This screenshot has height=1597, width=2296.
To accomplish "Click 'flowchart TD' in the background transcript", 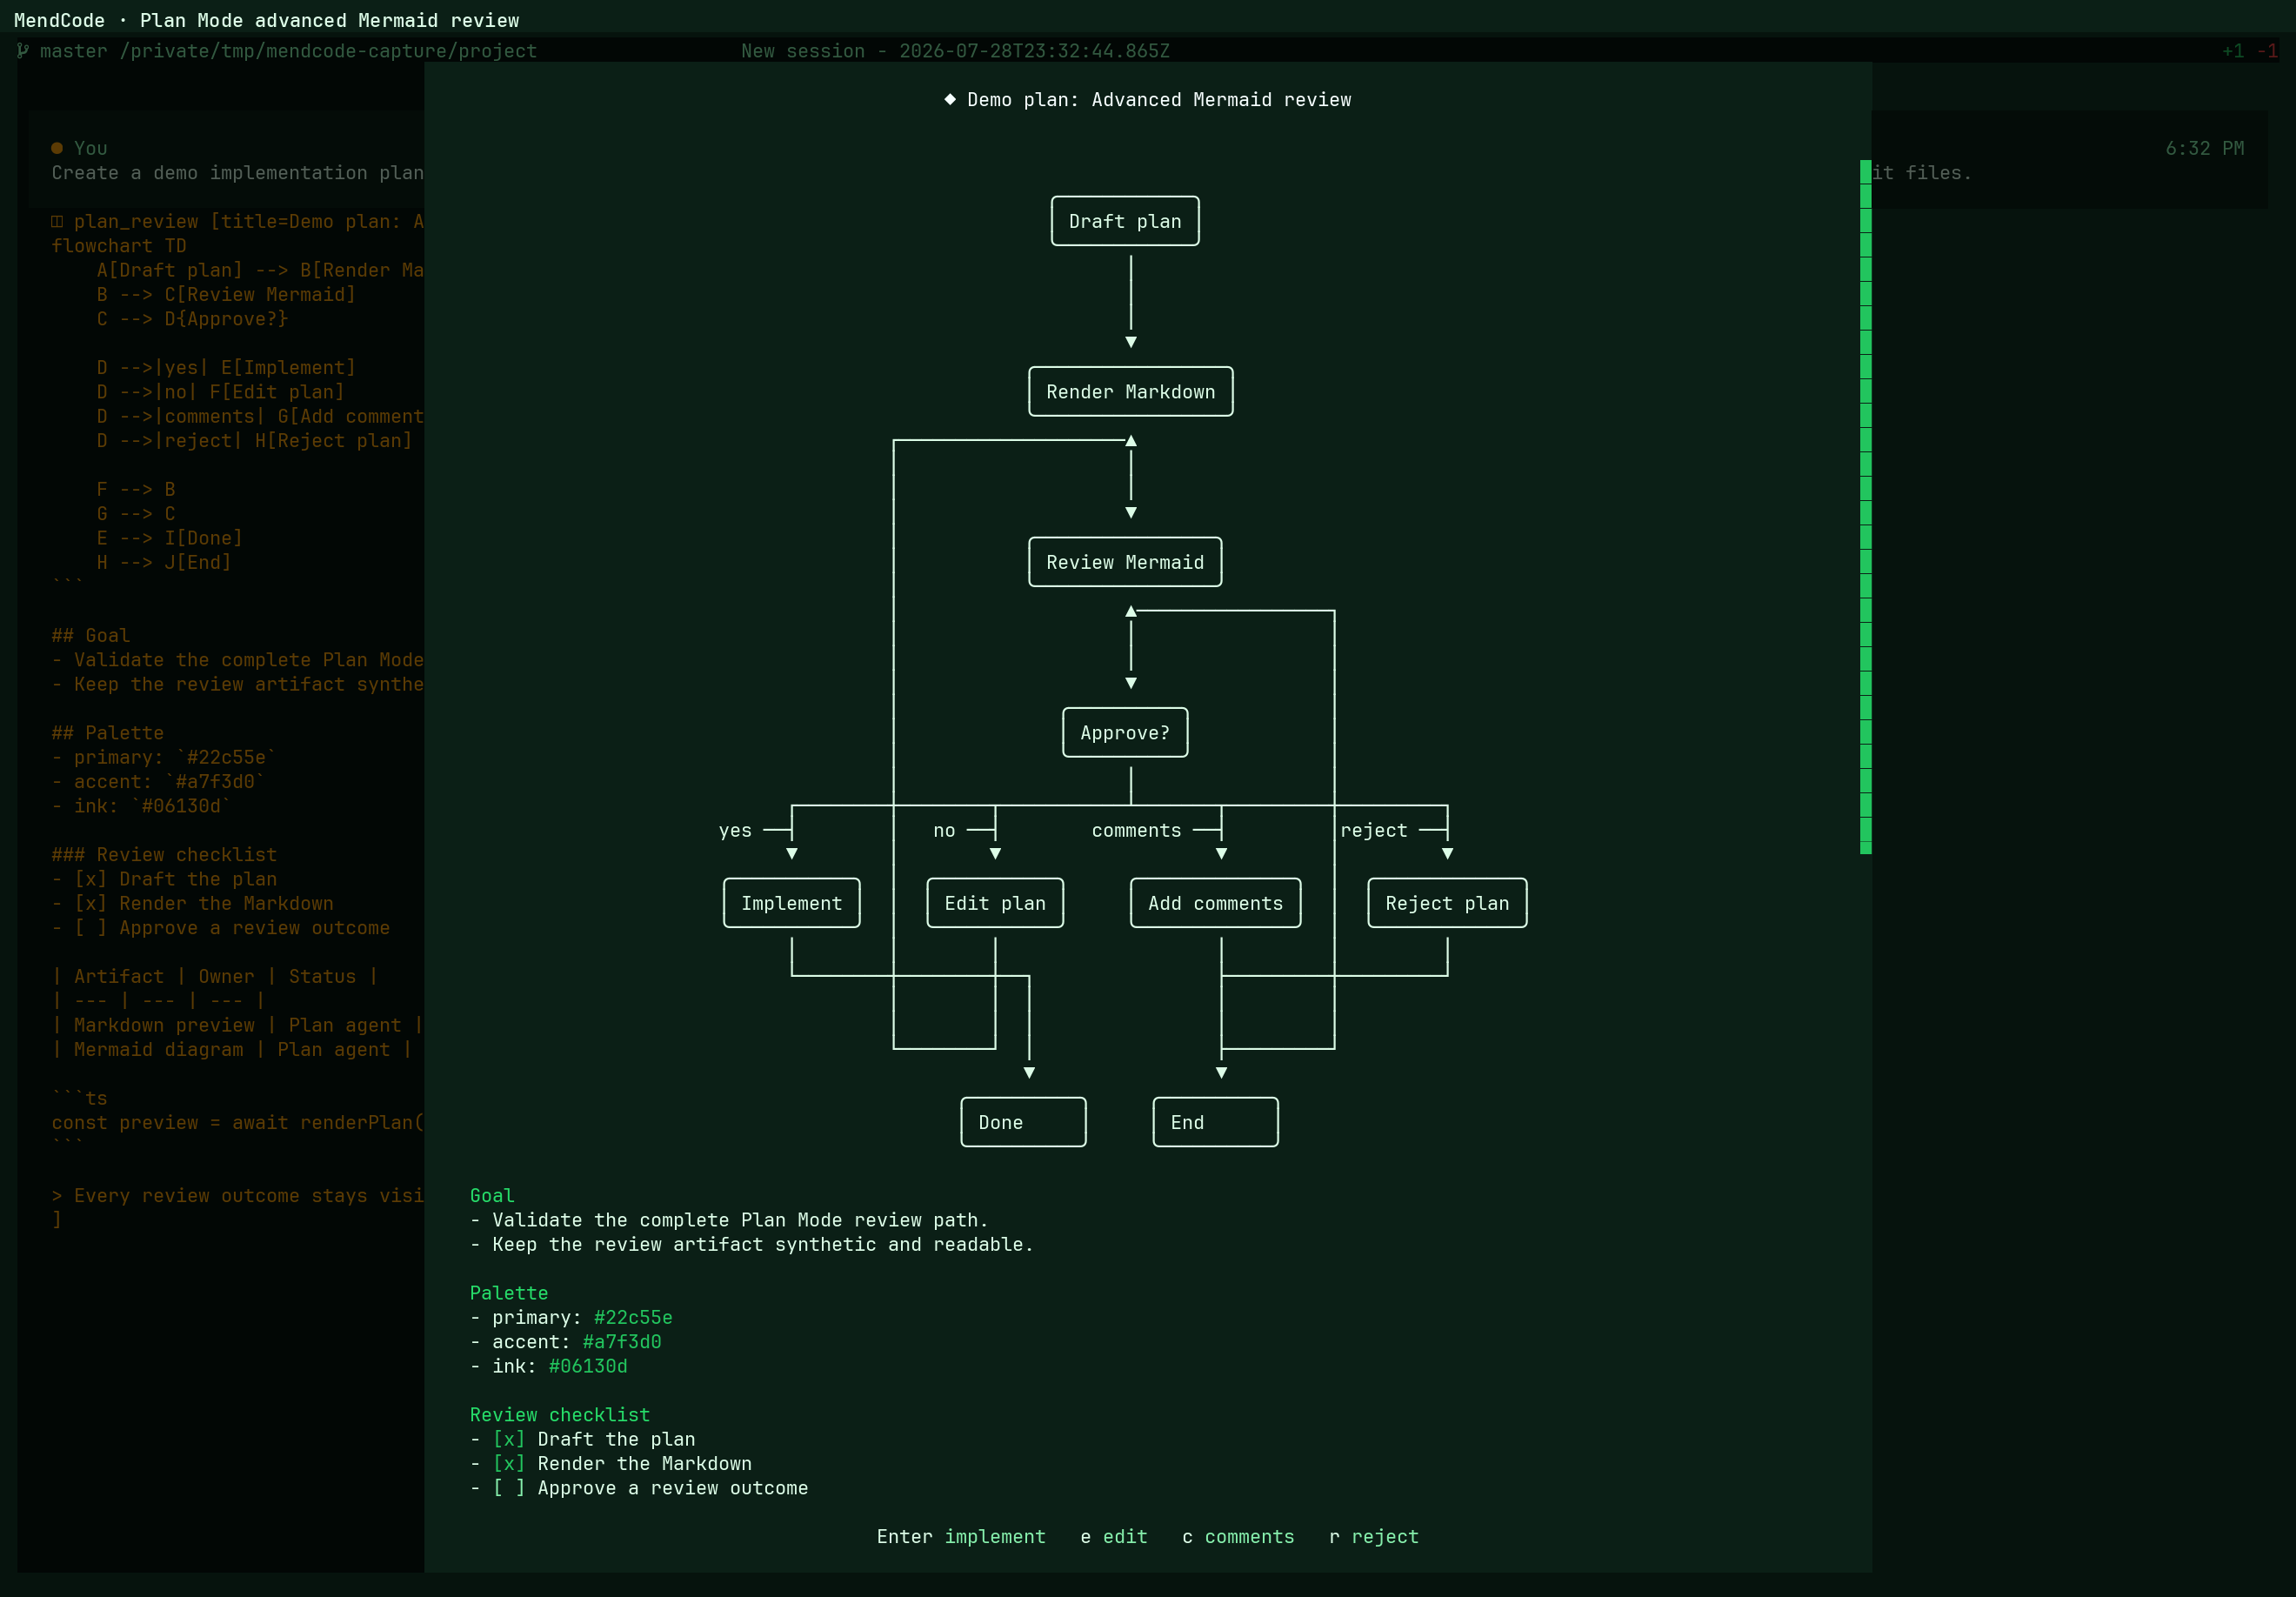I will point(119,246).
